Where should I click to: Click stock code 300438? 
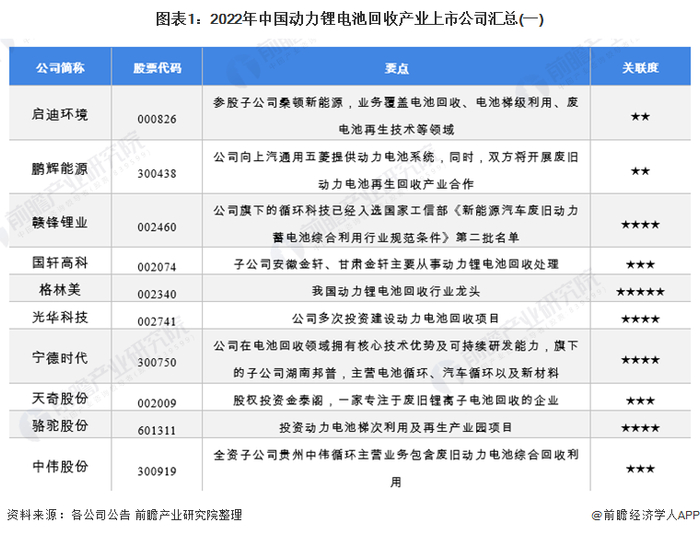157,174
